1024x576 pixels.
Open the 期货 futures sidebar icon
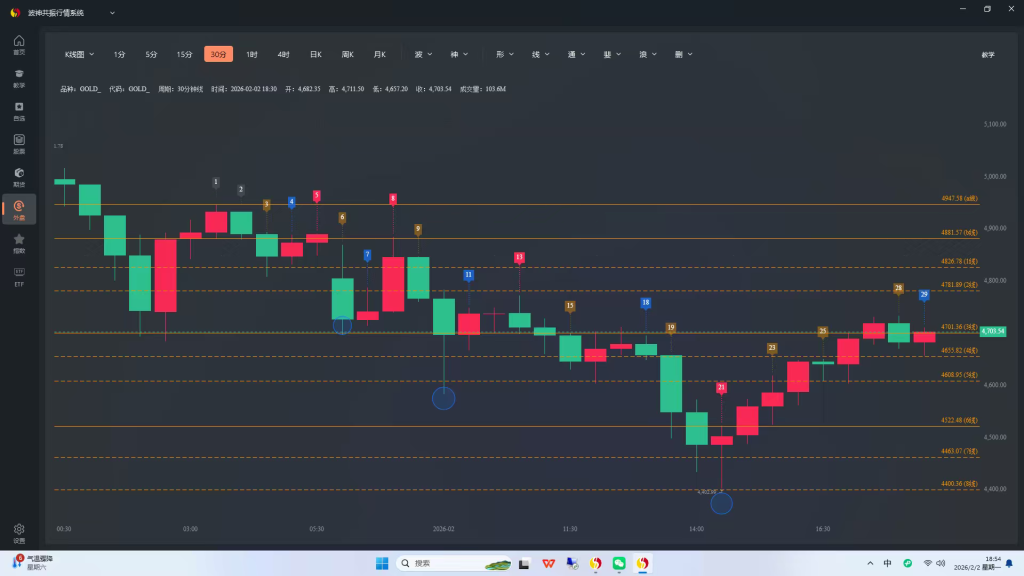coord(19,177)
